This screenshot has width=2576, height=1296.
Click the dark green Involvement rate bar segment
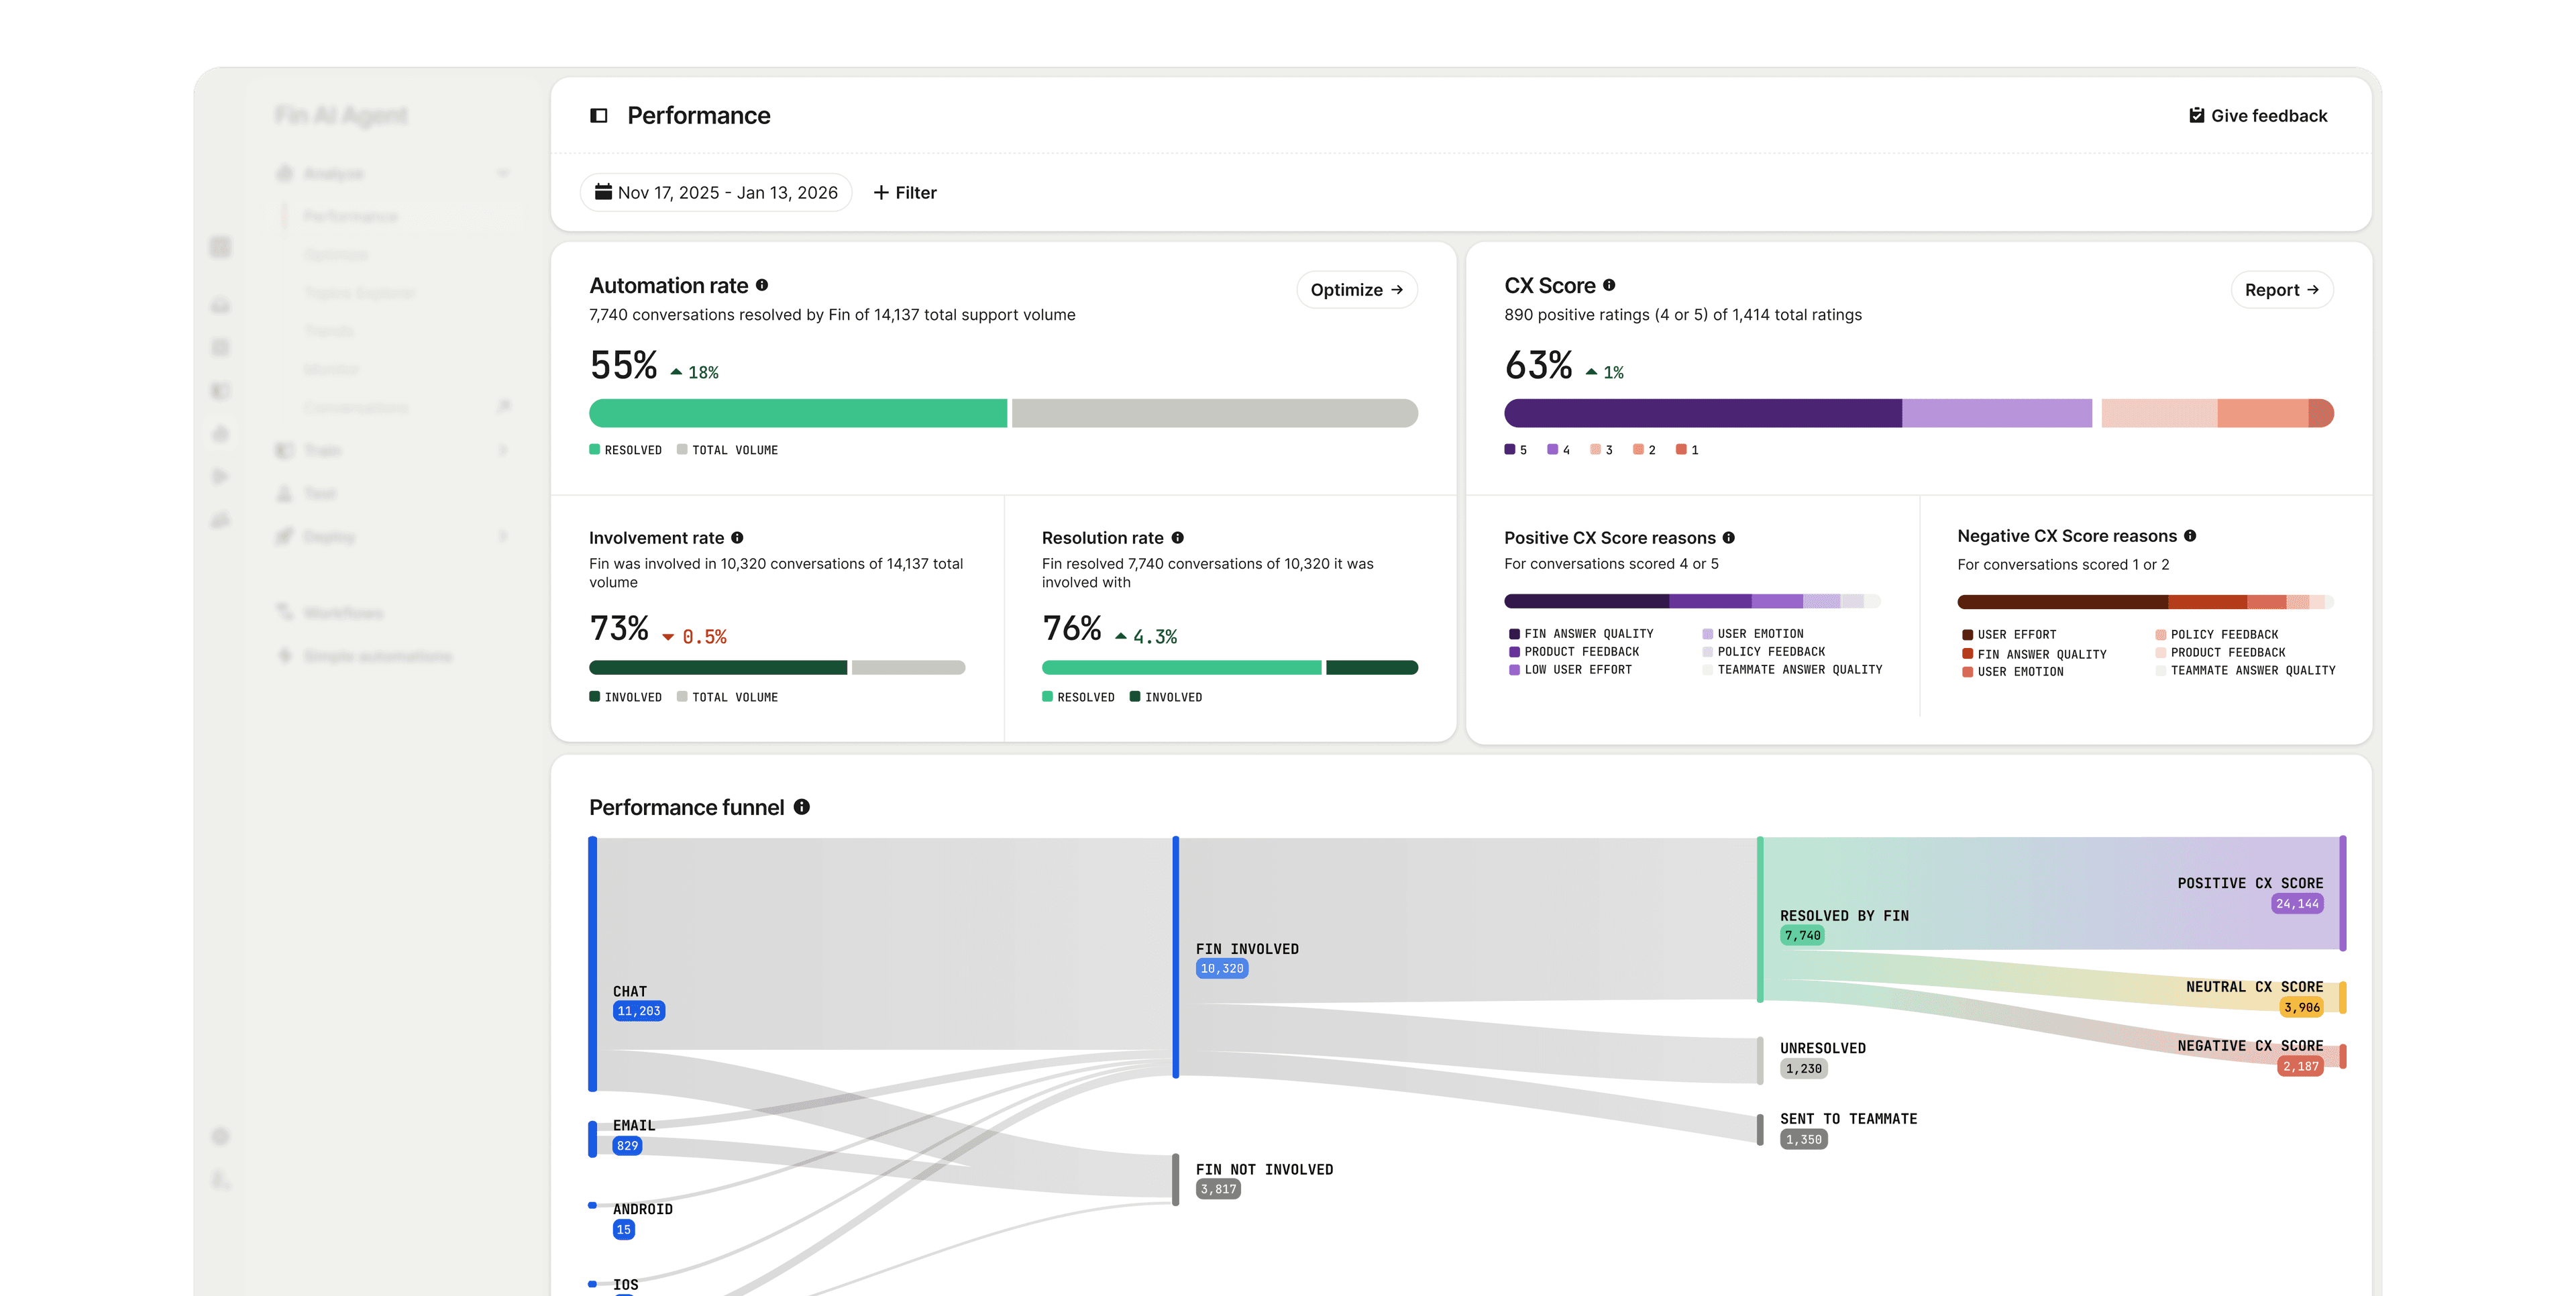coord(718,668)
